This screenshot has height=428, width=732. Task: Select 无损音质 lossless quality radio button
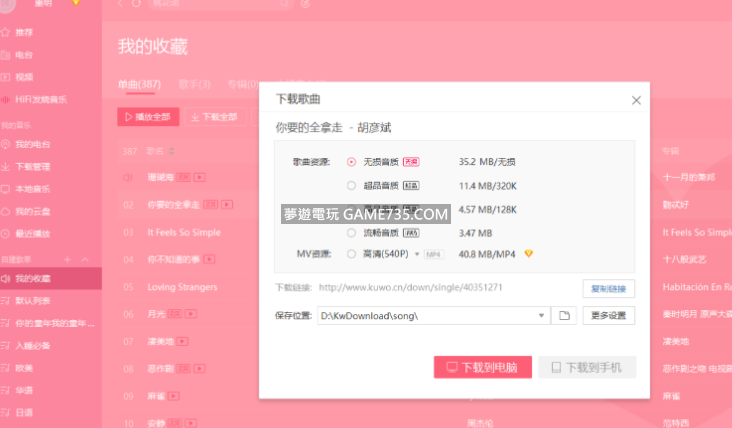tap(351, 161)
